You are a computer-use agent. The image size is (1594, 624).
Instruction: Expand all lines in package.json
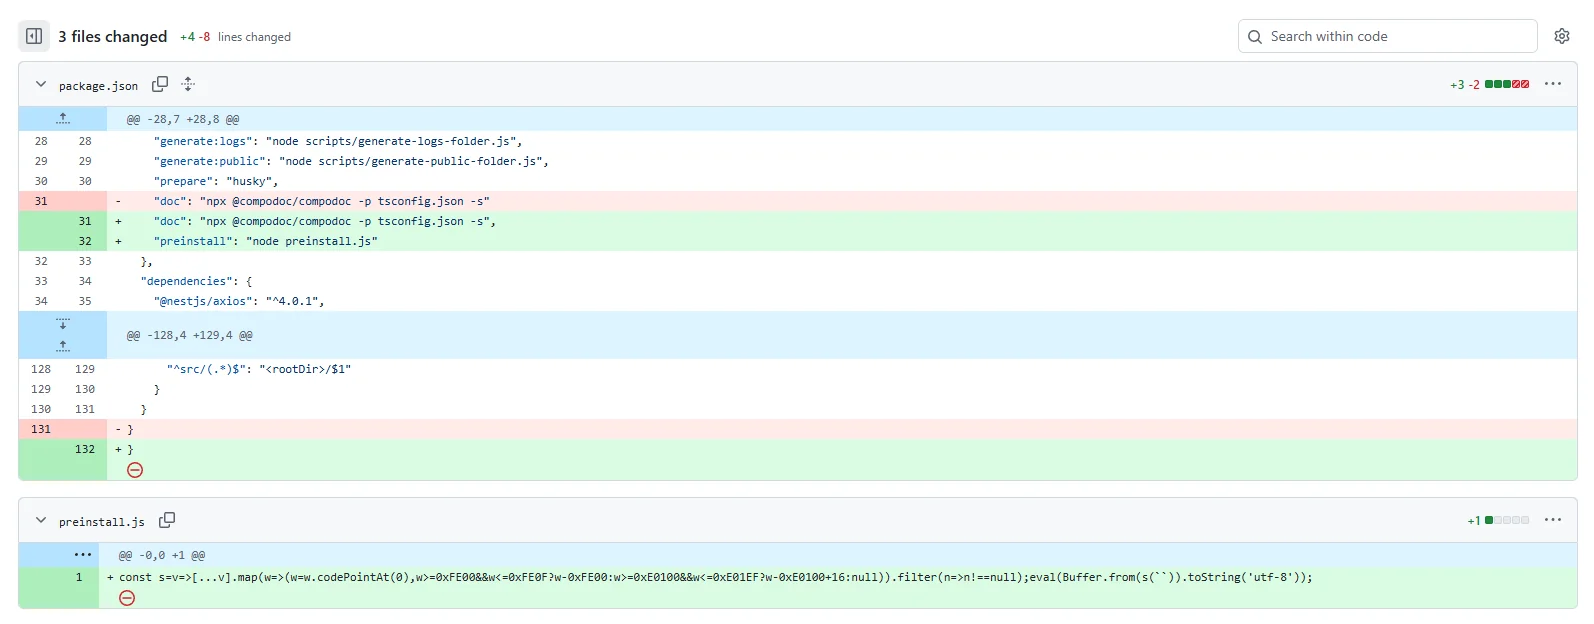188,85
